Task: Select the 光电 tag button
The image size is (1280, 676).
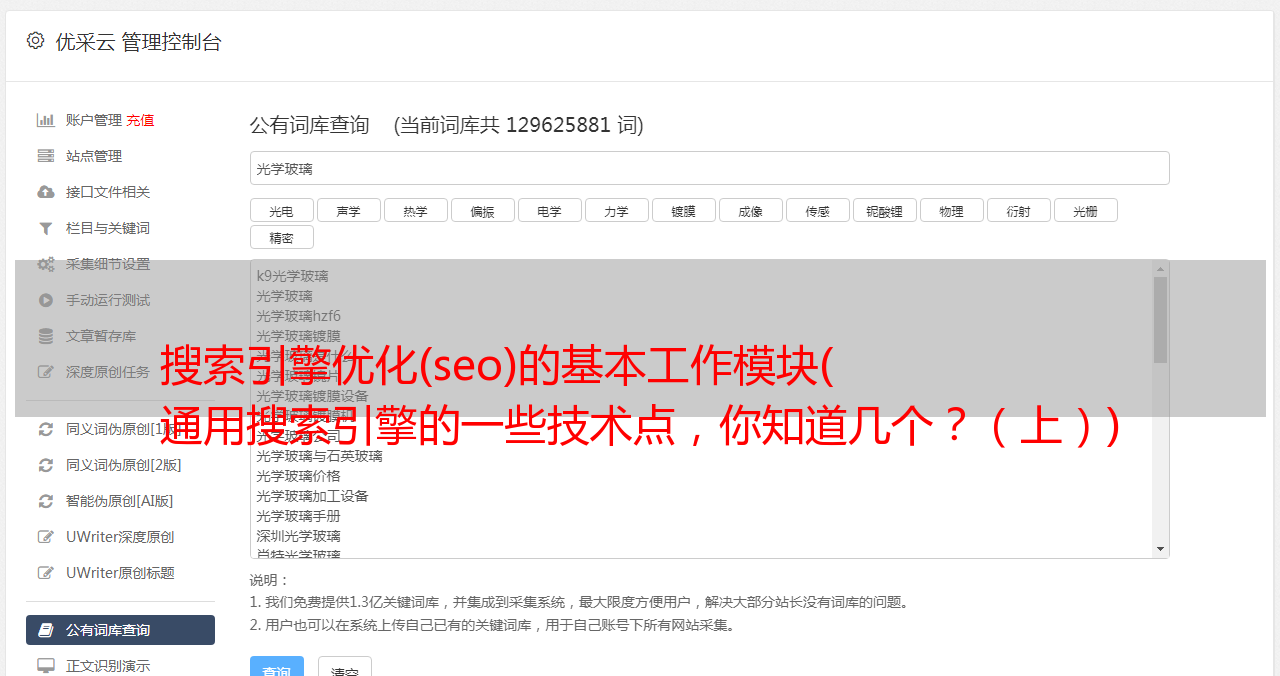Action: [281, 210]
